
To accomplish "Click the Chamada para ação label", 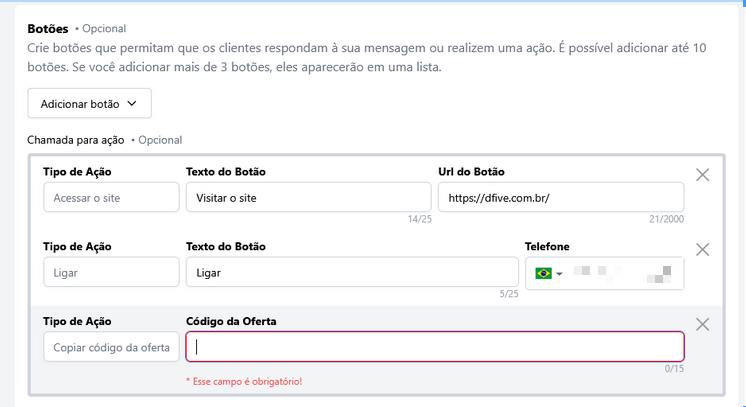I will tap(75, 140).
